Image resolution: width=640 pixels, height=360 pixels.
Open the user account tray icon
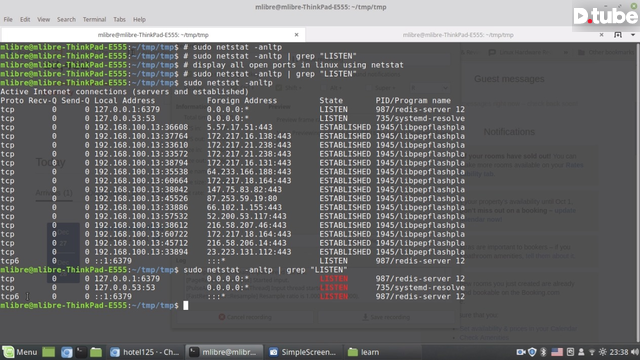[581, 352]
